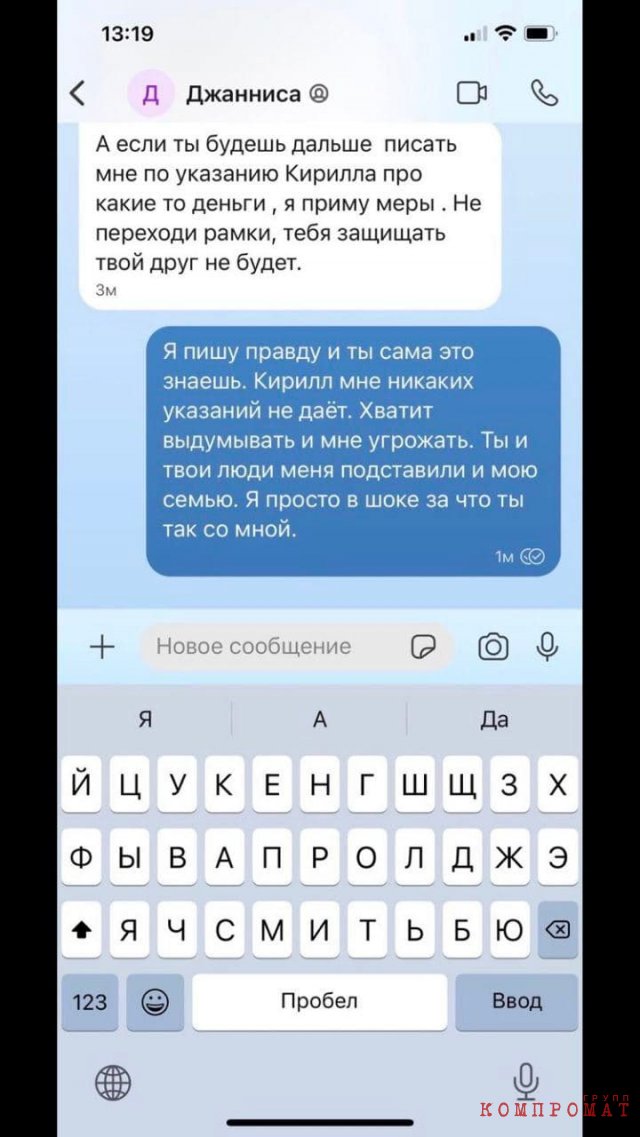Image resolution: width=640 pixels, height=1137 pixels.
Task: Switch keyboard language with globe icon
Action: [x=113, y=1083]
